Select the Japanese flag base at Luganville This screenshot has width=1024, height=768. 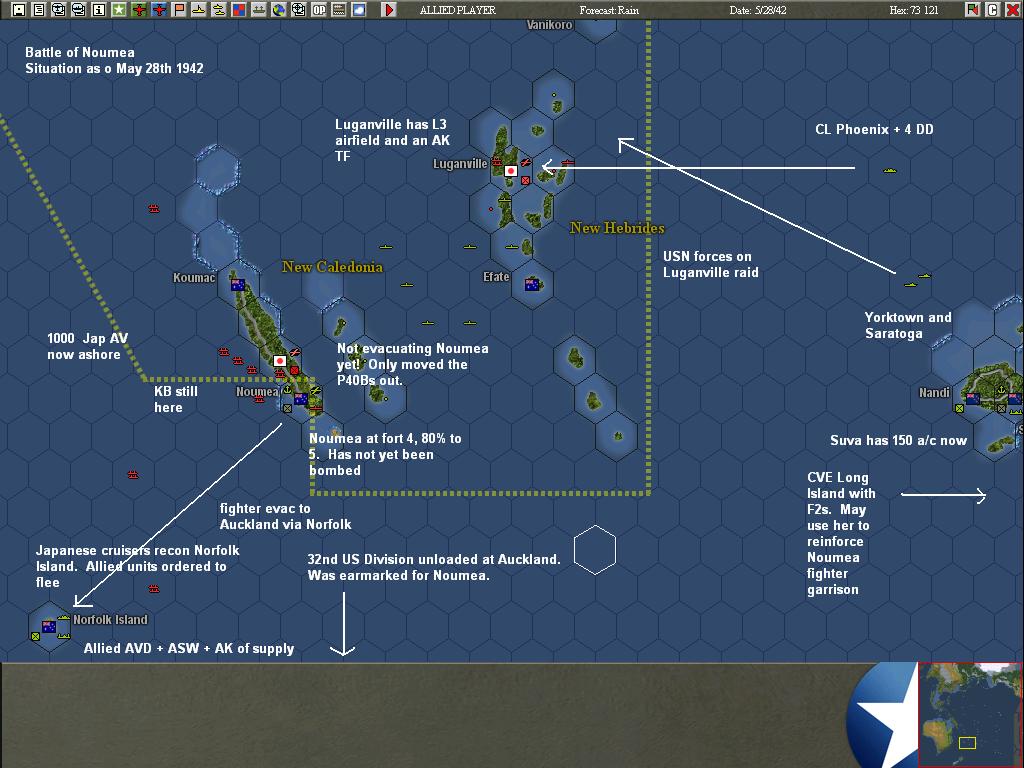511,171
